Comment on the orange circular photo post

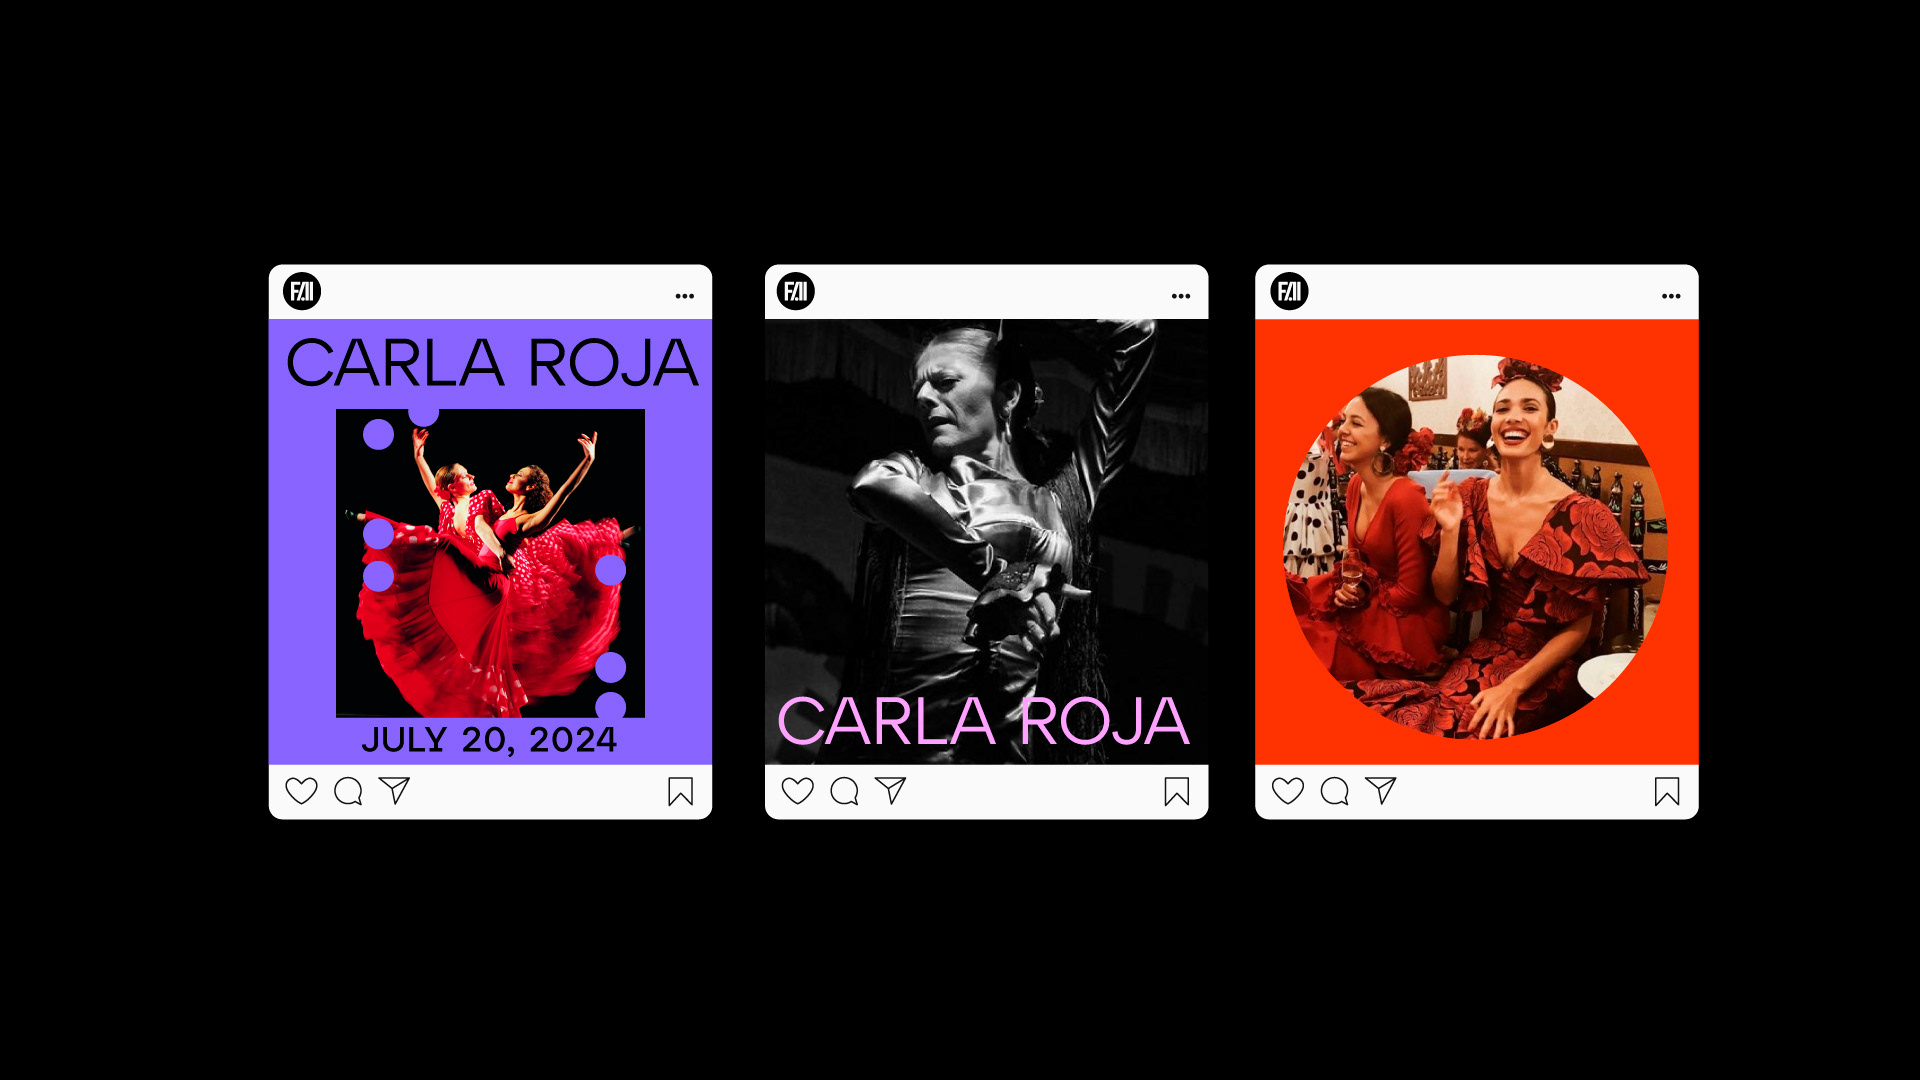pos(1335,791)
